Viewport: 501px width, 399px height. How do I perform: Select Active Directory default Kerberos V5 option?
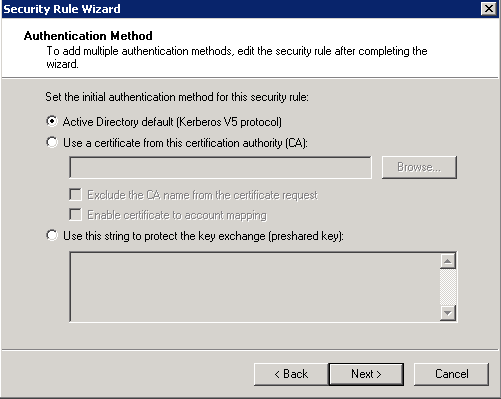[x=52, y=121]
